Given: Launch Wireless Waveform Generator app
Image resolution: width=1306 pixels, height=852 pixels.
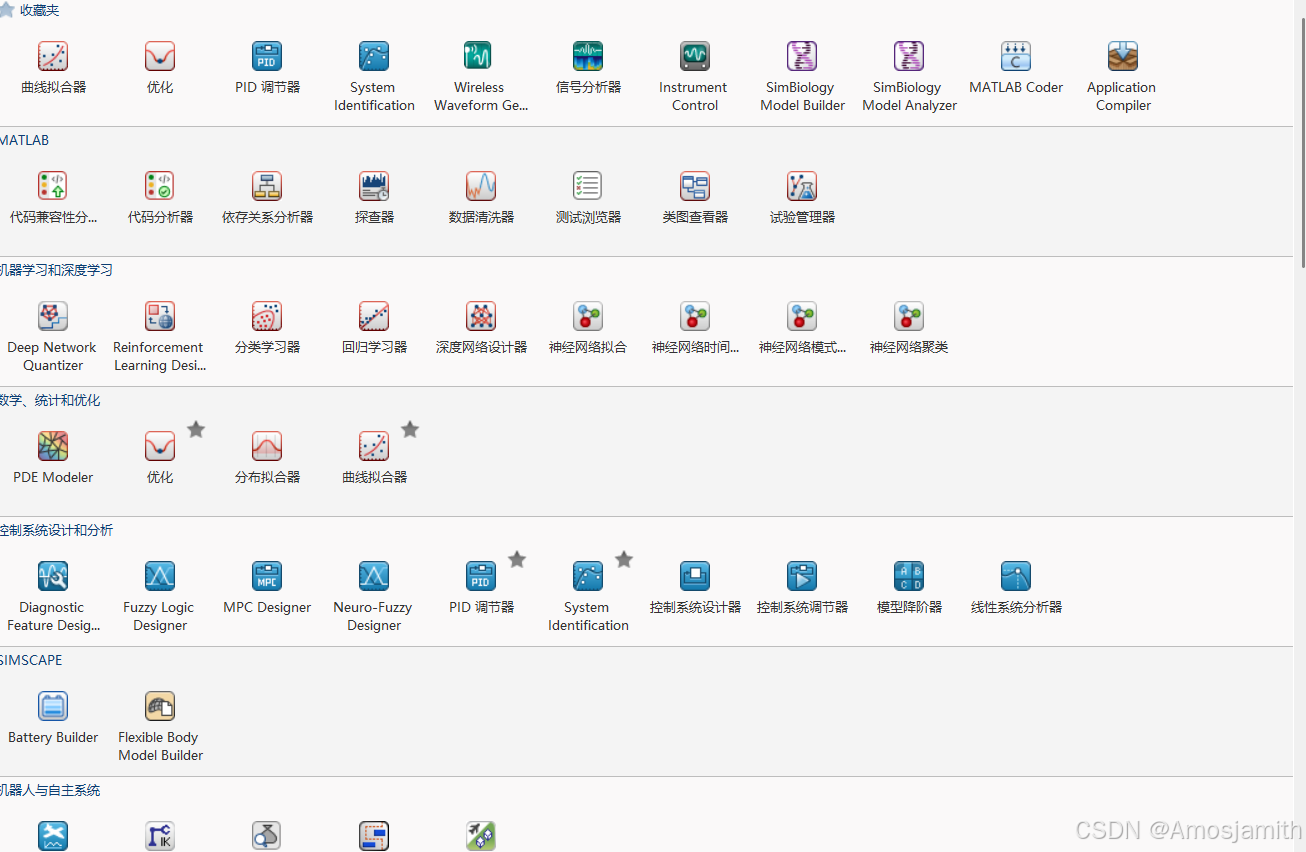Looking at the screenshot, I should (481, 77).
